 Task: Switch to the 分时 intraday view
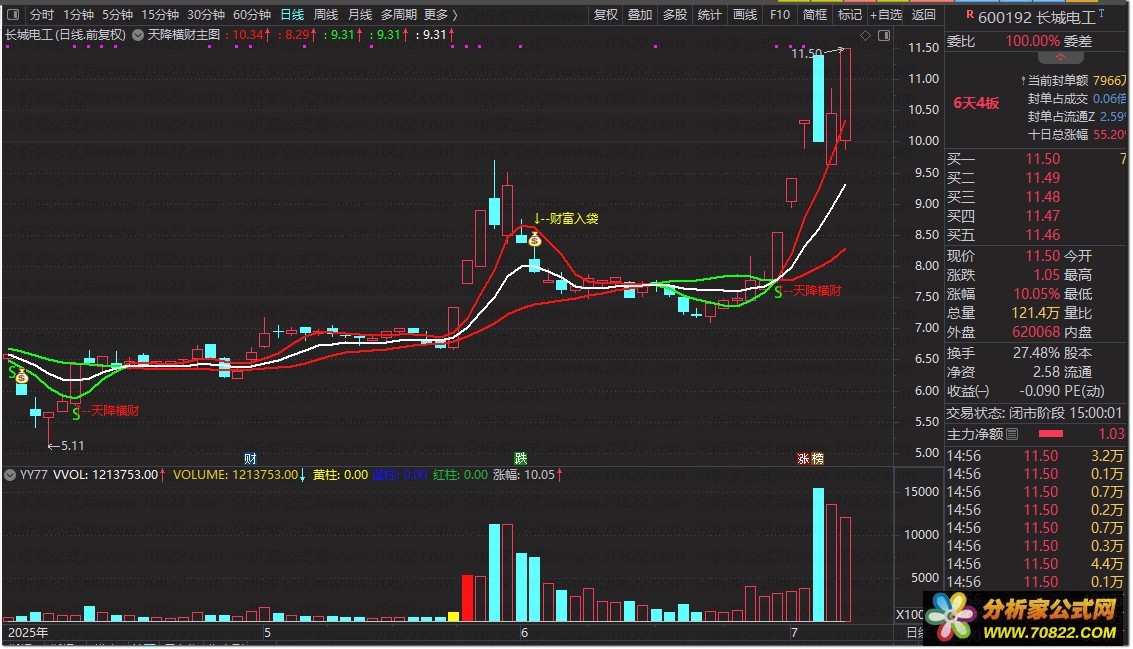(x=41, y=14)
